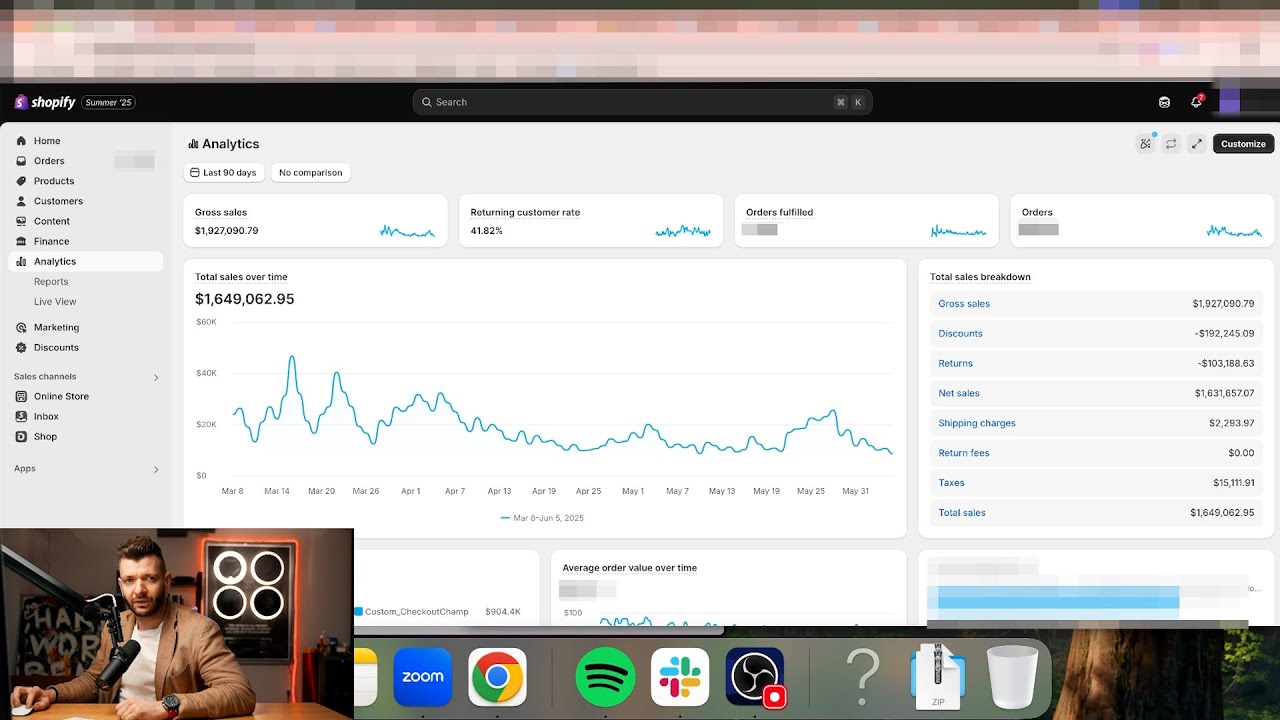Click the notifications bell icon
The height and width of the screenshot is (720, 1280).
(x=1196, y=102)
